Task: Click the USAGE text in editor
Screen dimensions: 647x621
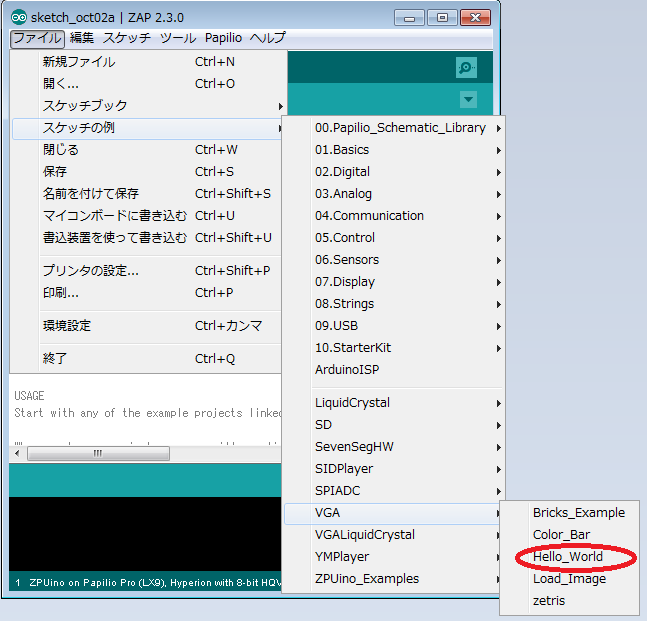Action: 29,396
